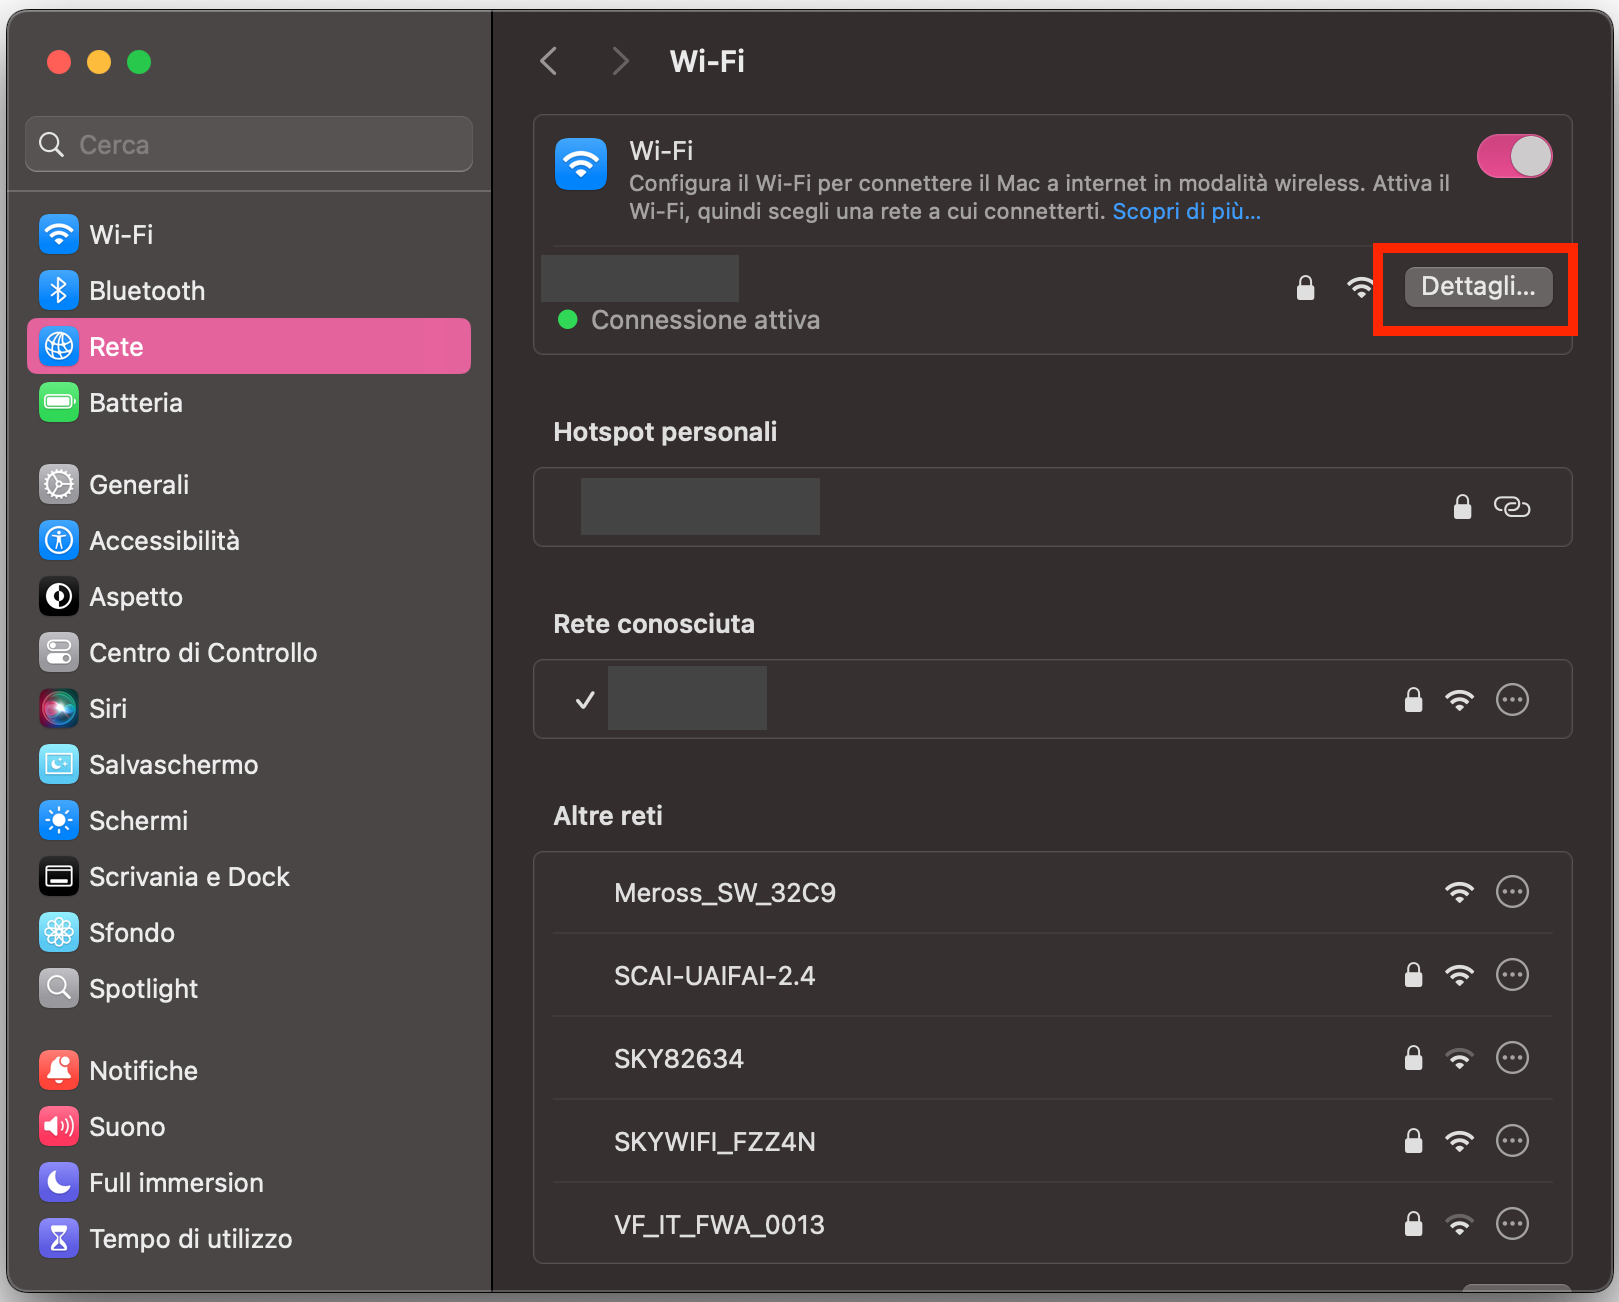This screenshot has height=1302, width=1619.
Task: Open the Batteria settings icon
Action: [59, 402]
